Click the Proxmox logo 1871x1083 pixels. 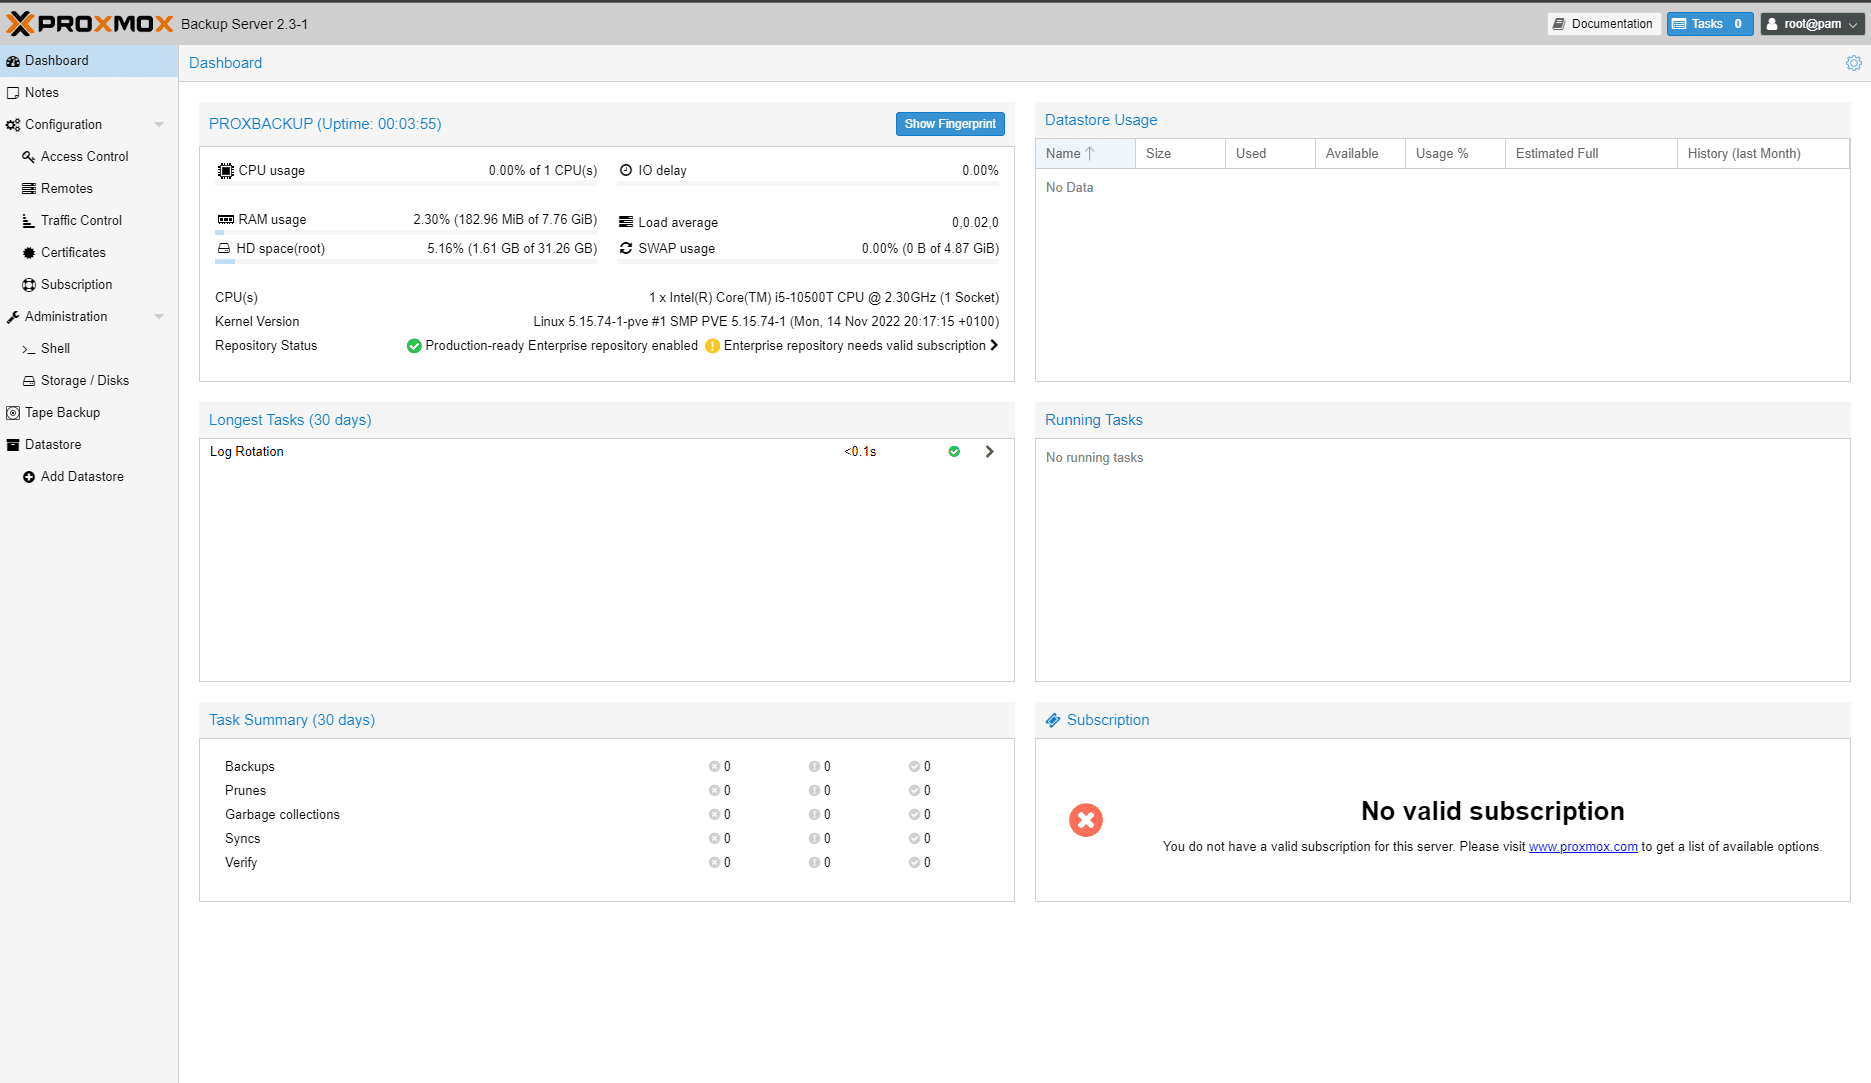point(90,24)
